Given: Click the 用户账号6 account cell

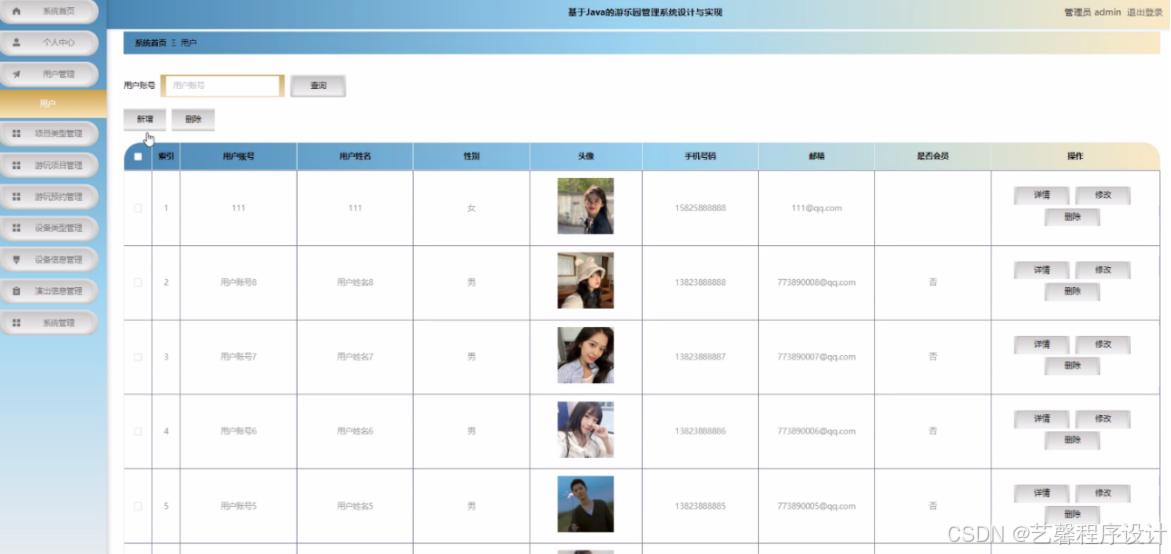Looking at the screenshot, I should (x=238, y=432).
